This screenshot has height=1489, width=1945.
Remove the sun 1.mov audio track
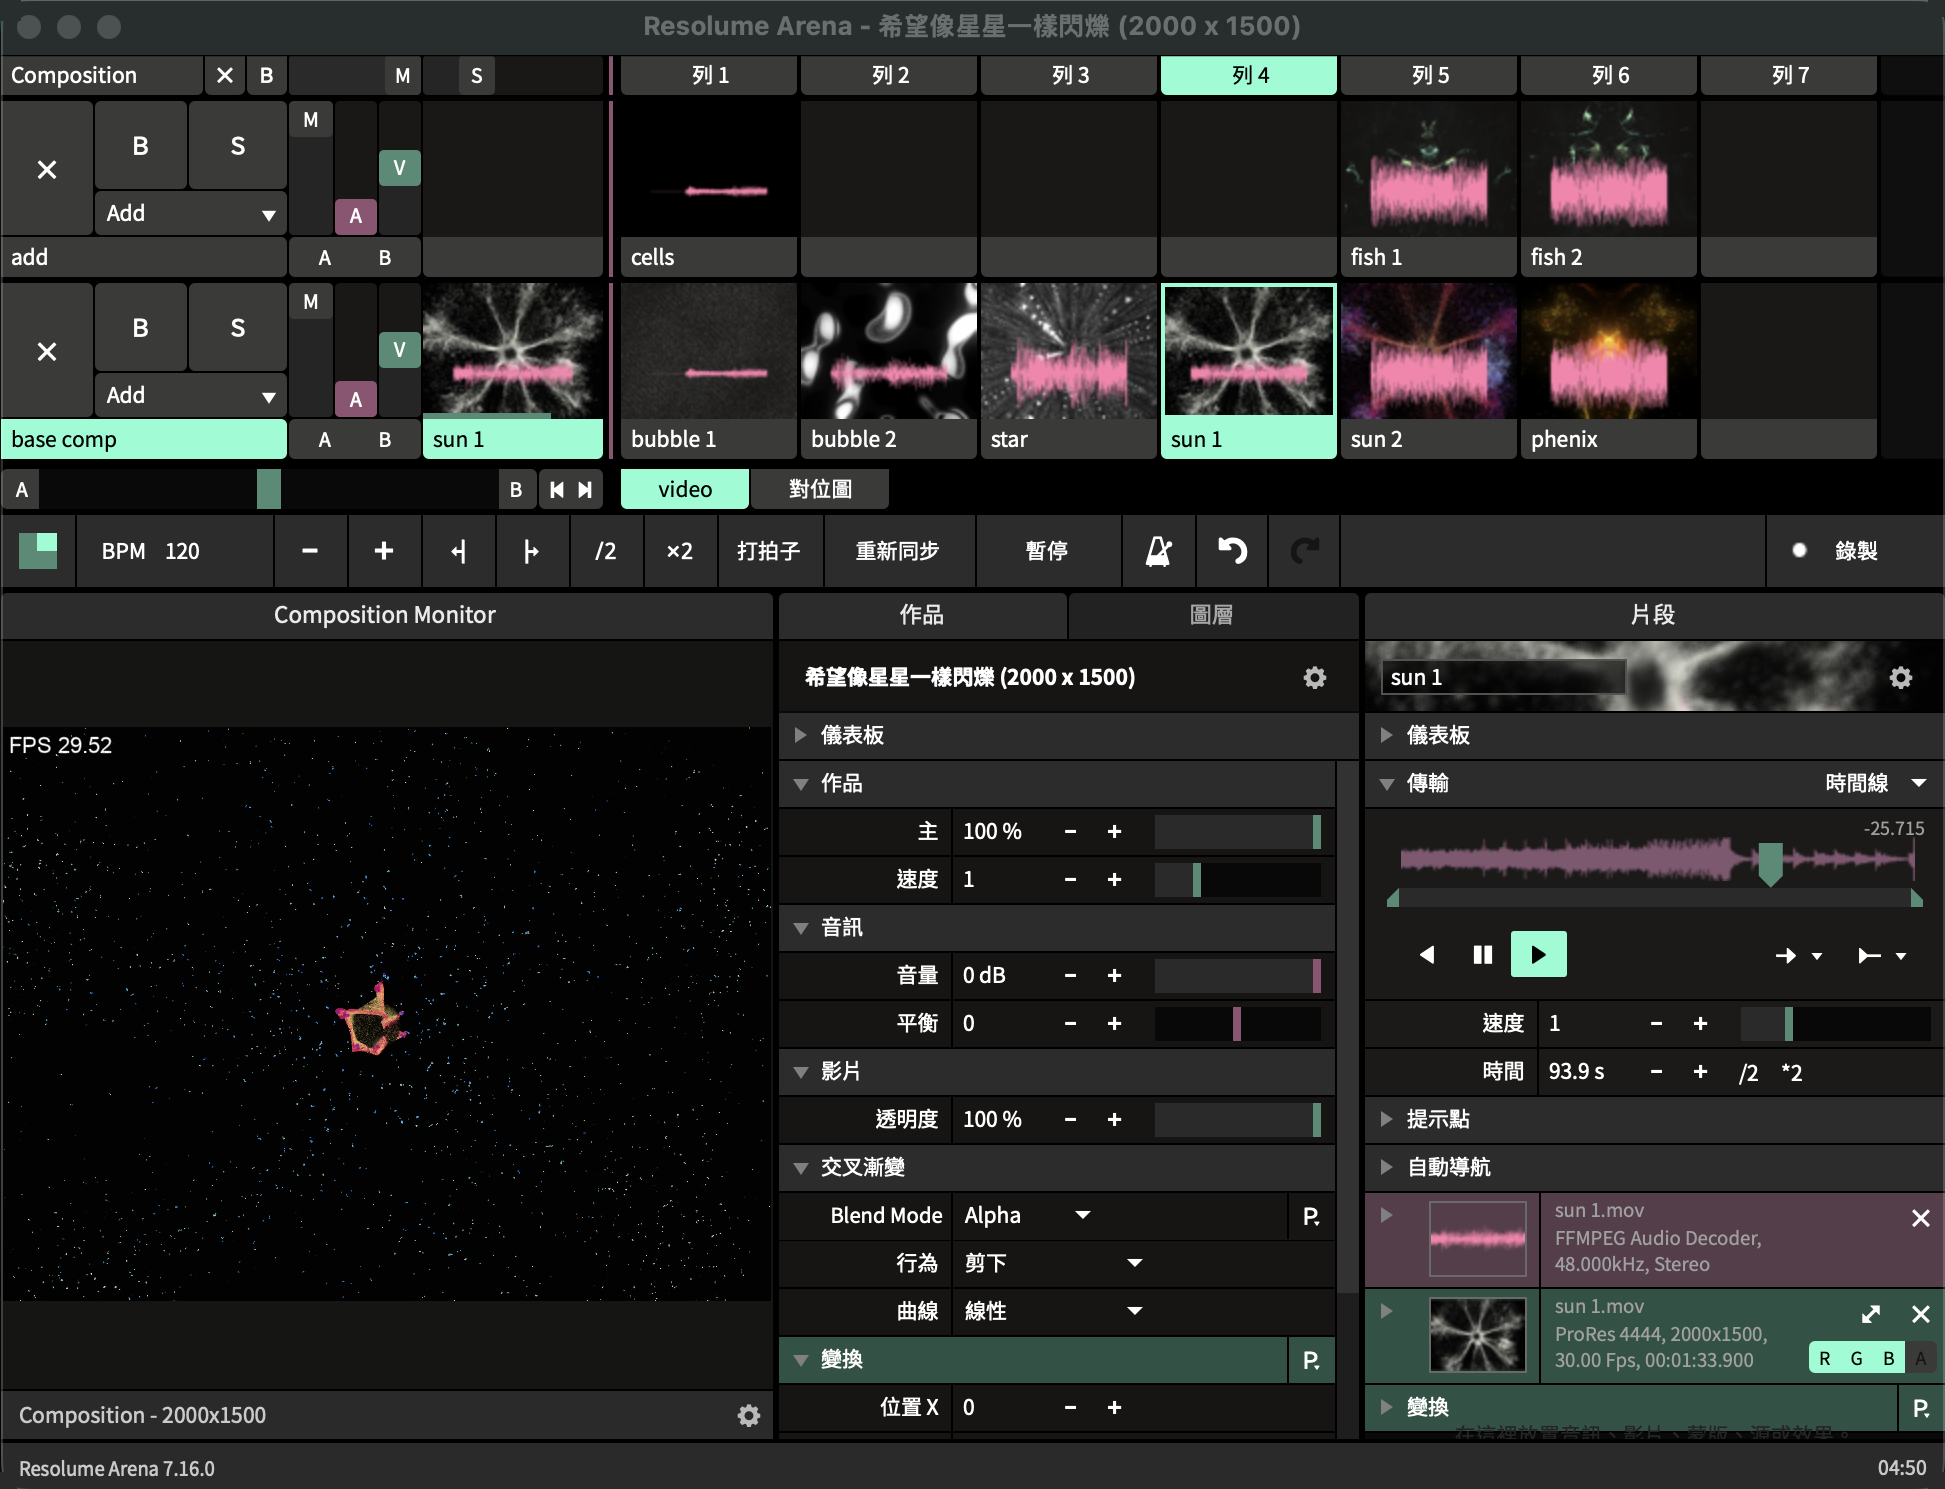pyautogui.click(x=1920, y=1218)
